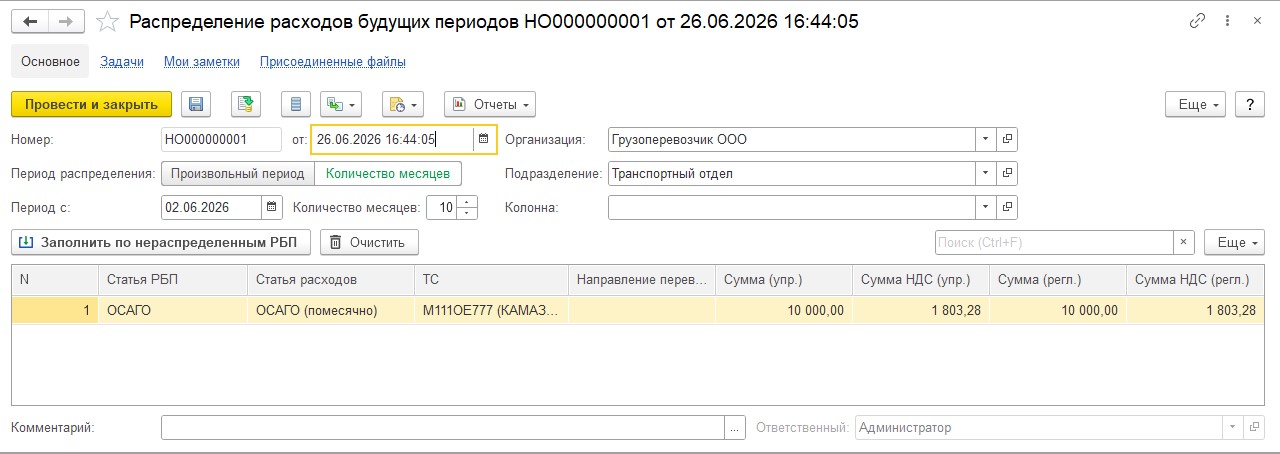Select the ОСАГО cell in Статья РБП

coord(172,310)
